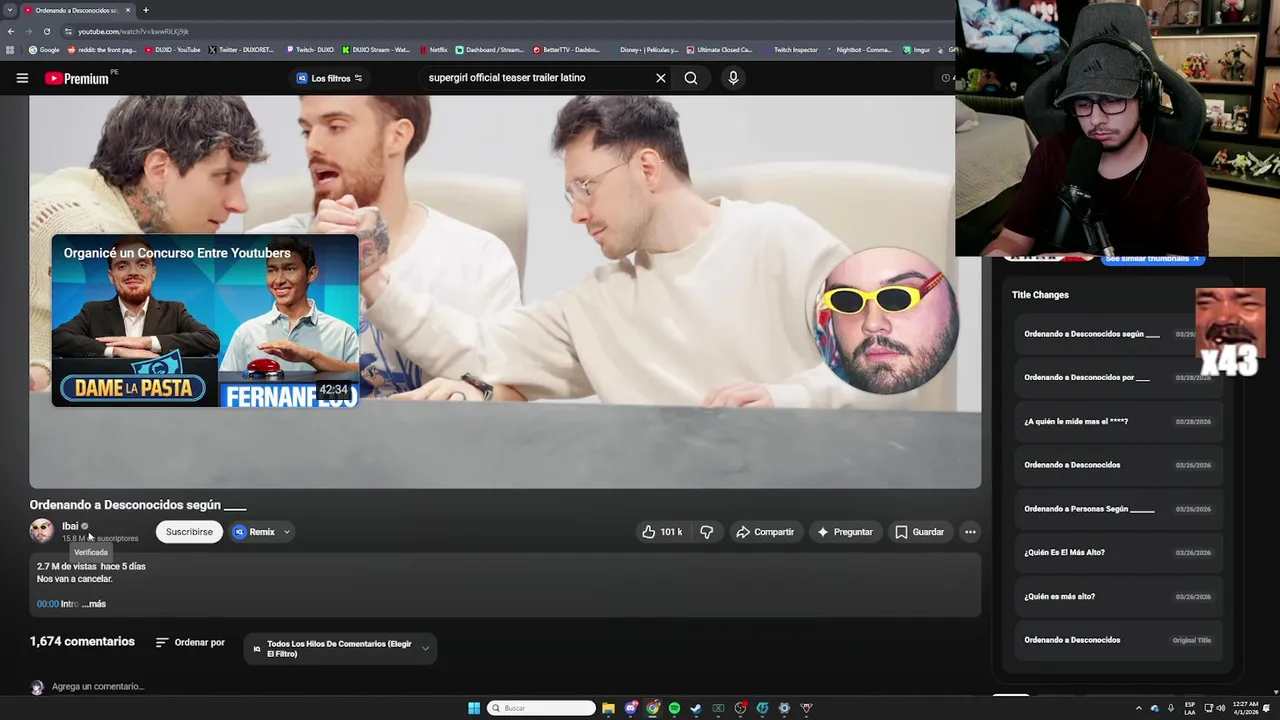Reload the current page

tap(46, 31)
